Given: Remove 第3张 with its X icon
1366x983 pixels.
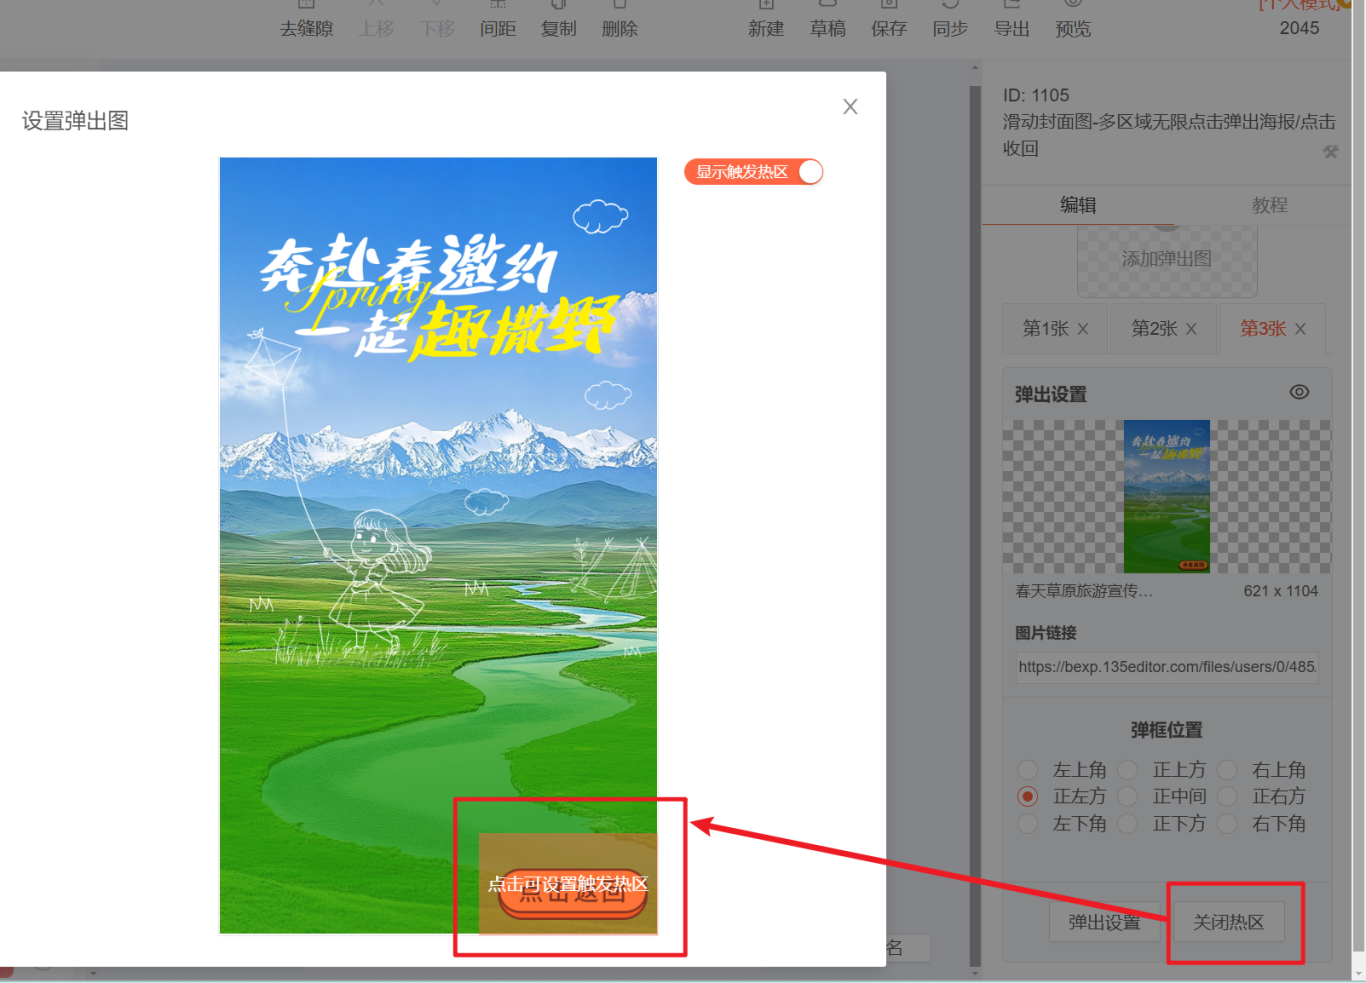Looking at the screenshot, I should pos(1300,329).
